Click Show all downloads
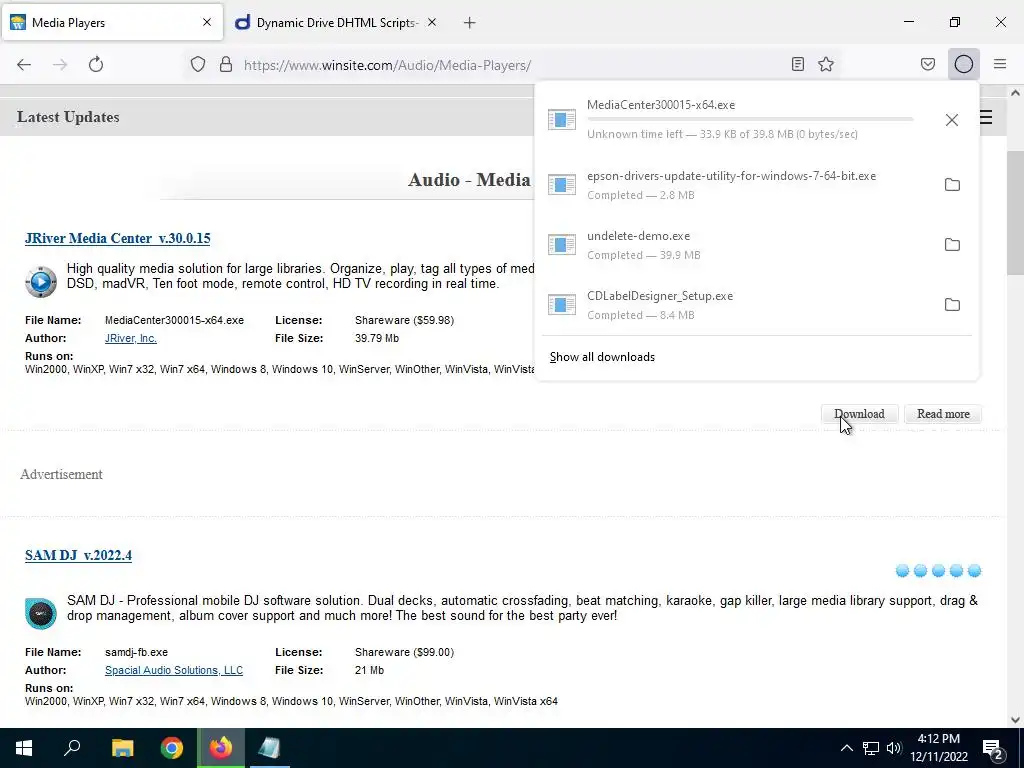 coord(602,357)
